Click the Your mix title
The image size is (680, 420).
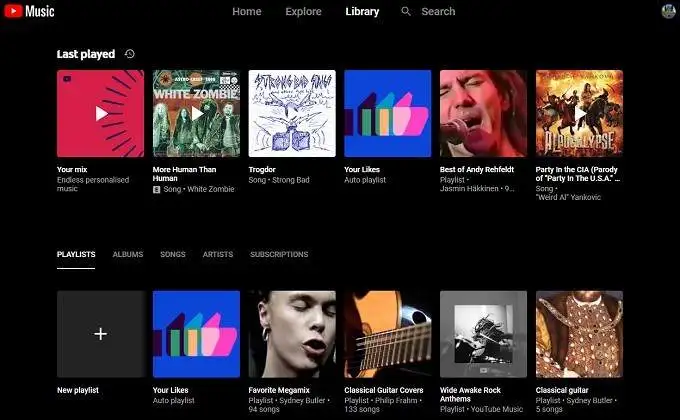pyautogui.click(x=72, y=170)
